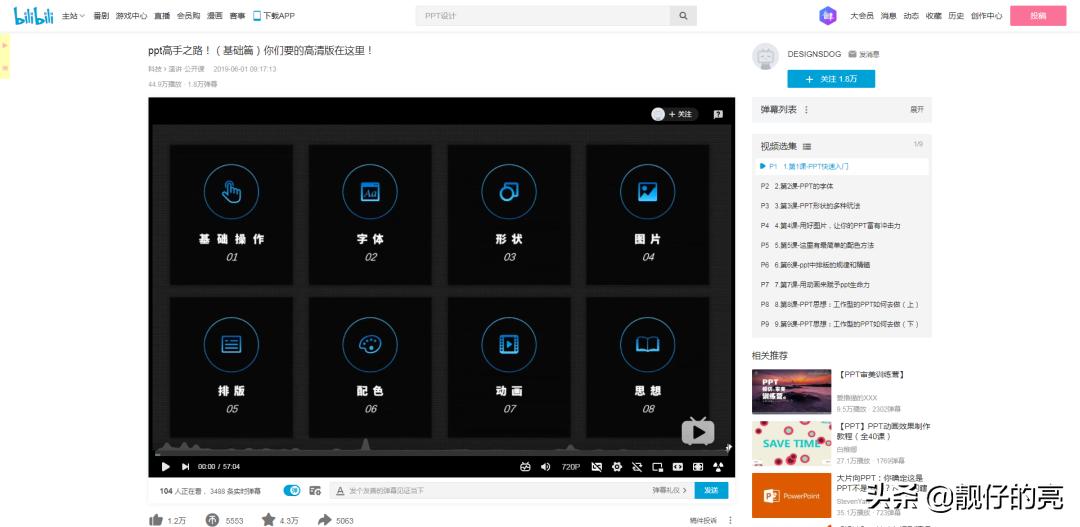Image resolution: width=1080 pixels, height=527 pixels.
Task: Open 历史 history link
Action: coord(956,16)
